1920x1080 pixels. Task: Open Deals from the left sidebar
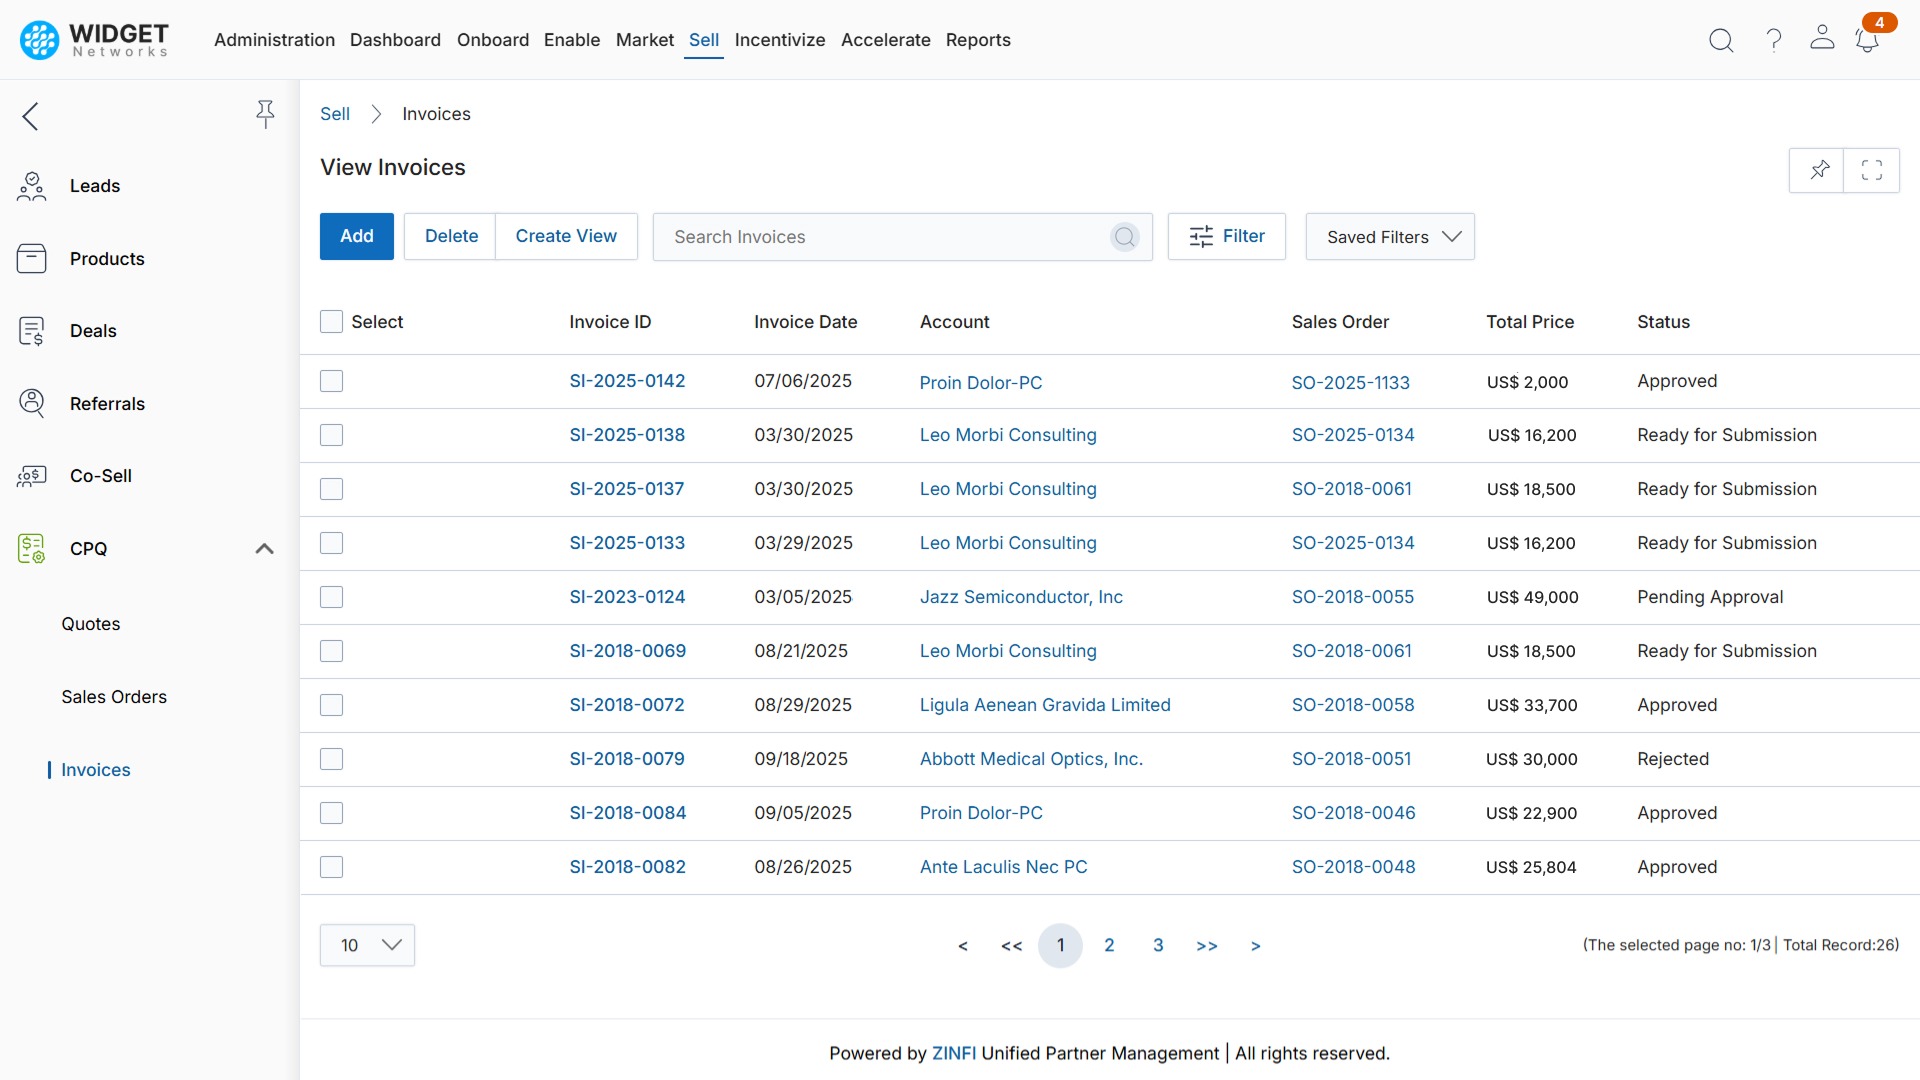[x=93, y=331]
